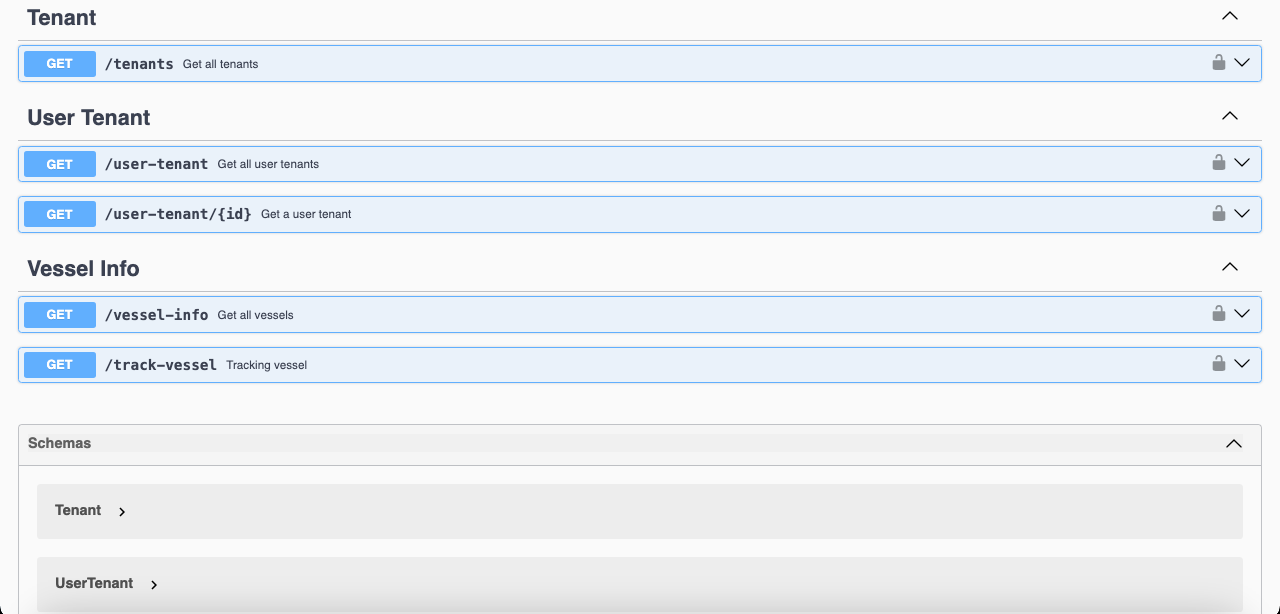
Task: Click the lock icon for /track-vessel
Action: (x=1218, y=364)
